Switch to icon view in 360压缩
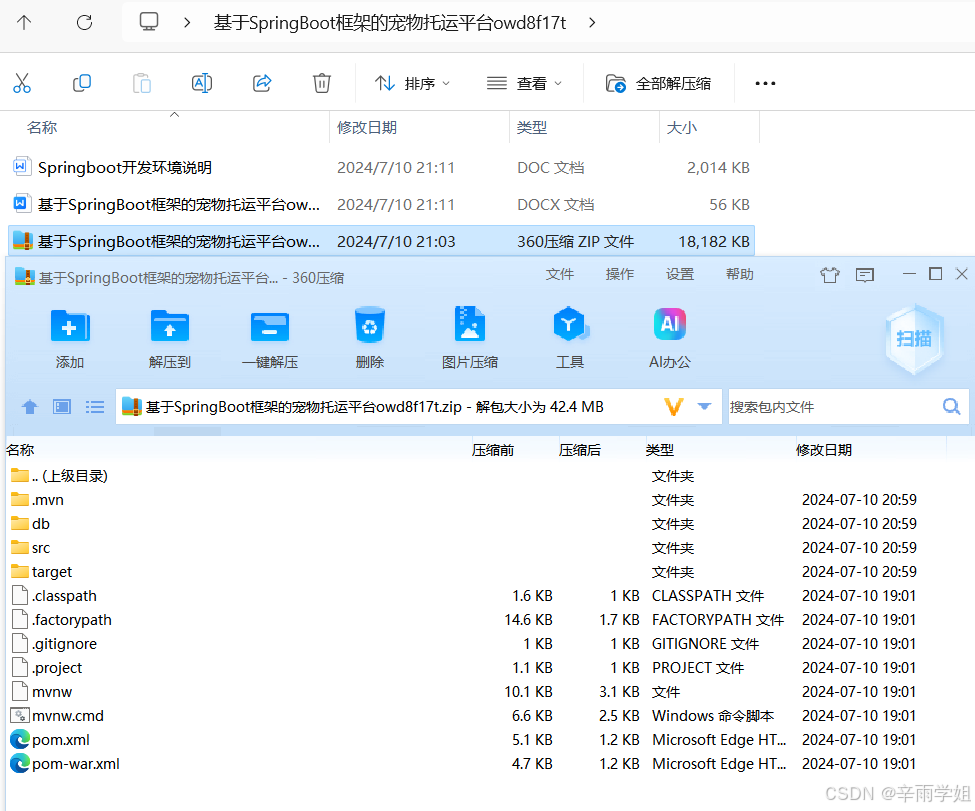This screenshot has width=975, height=811. [62, 407]
